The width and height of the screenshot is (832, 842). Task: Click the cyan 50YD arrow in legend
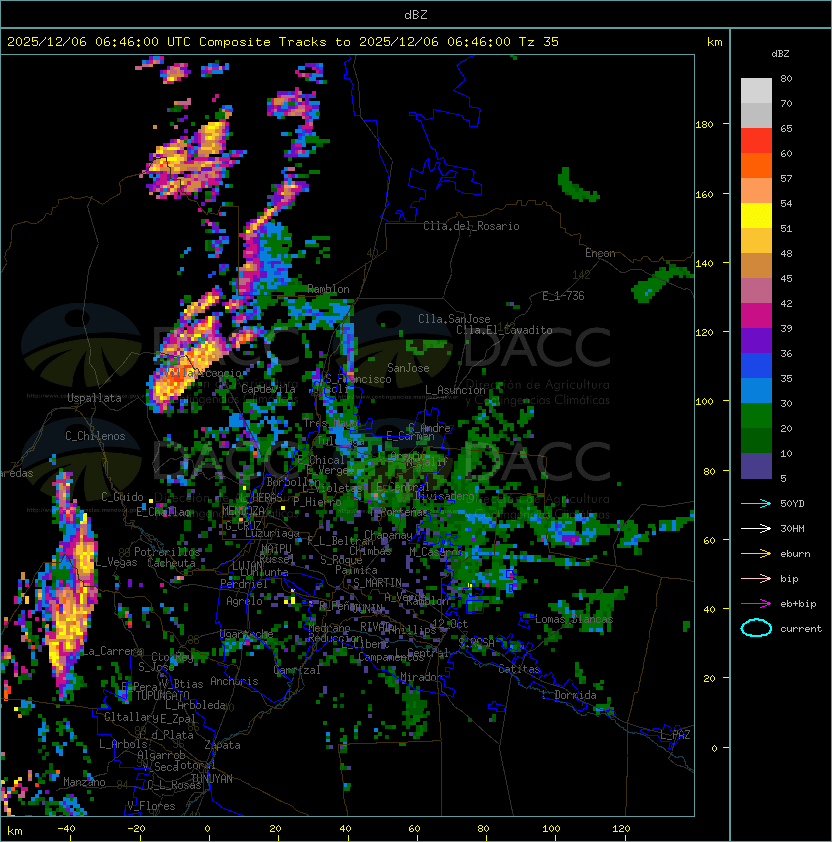755,503
